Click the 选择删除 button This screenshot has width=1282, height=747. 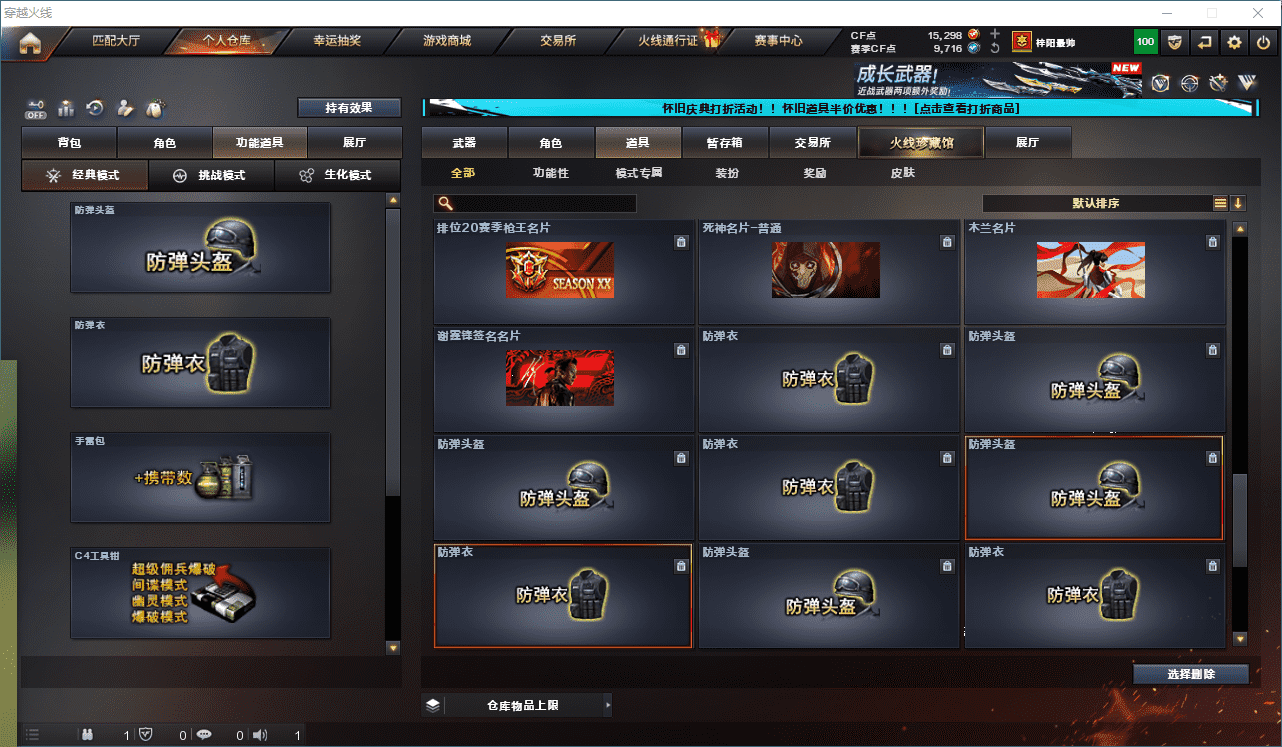pyautogui.click(x=1191, y=674)
